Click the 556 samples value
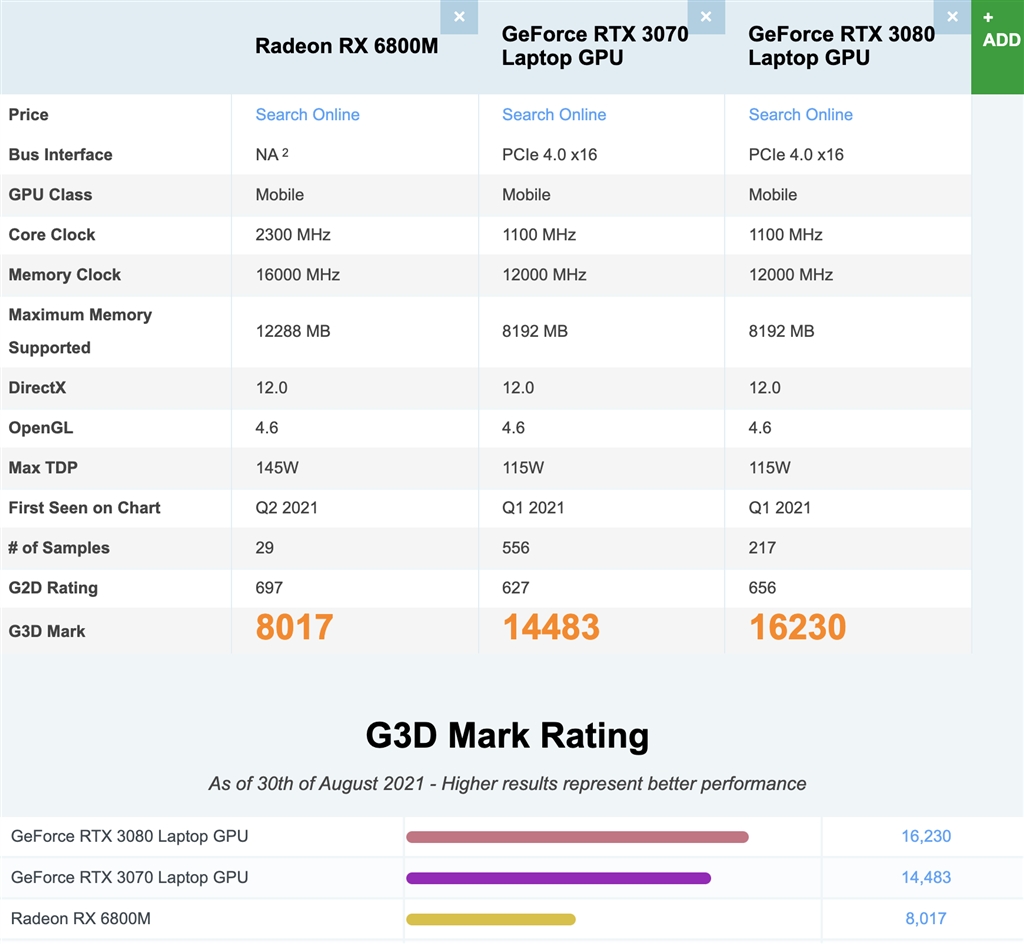 coord(515,548)
